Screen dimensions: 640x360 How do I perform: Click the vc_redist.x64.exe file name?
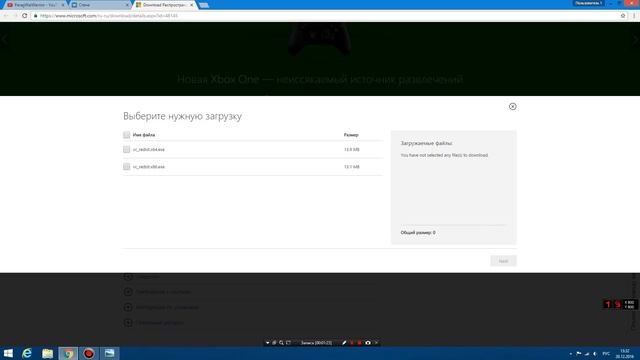click(x=149, y=149)
